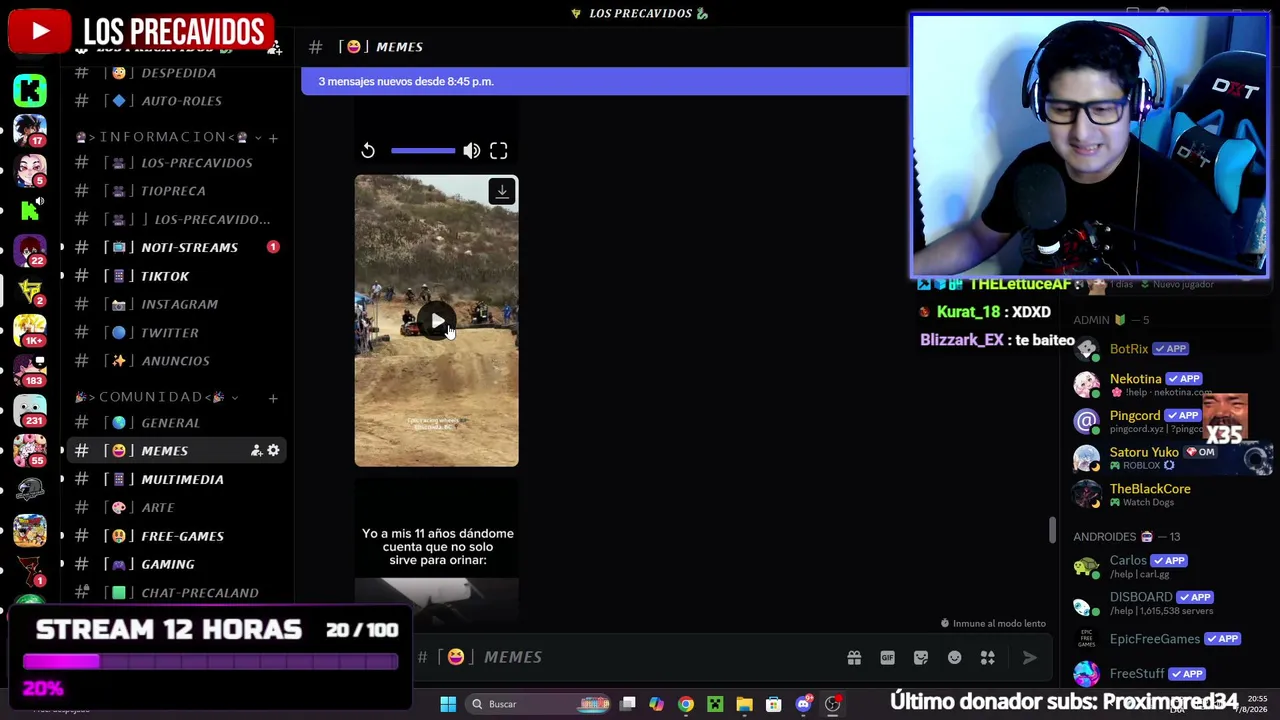The width and height of the screenshot is (1280, 720).
Task: Open the server with 183 notifications
Action: tap(30, 370)
